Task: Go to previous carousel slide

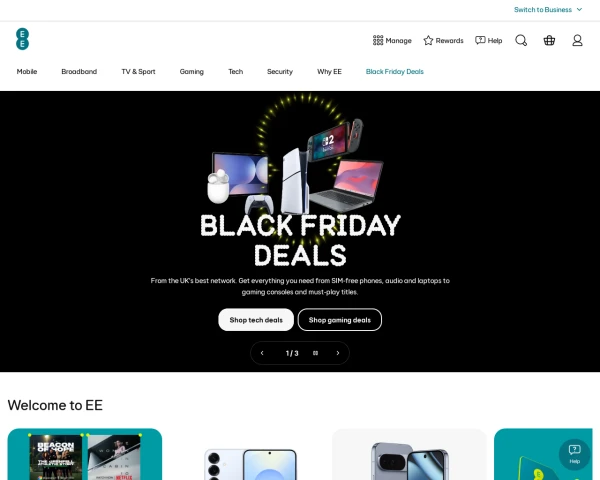Action: click(262, 353)
